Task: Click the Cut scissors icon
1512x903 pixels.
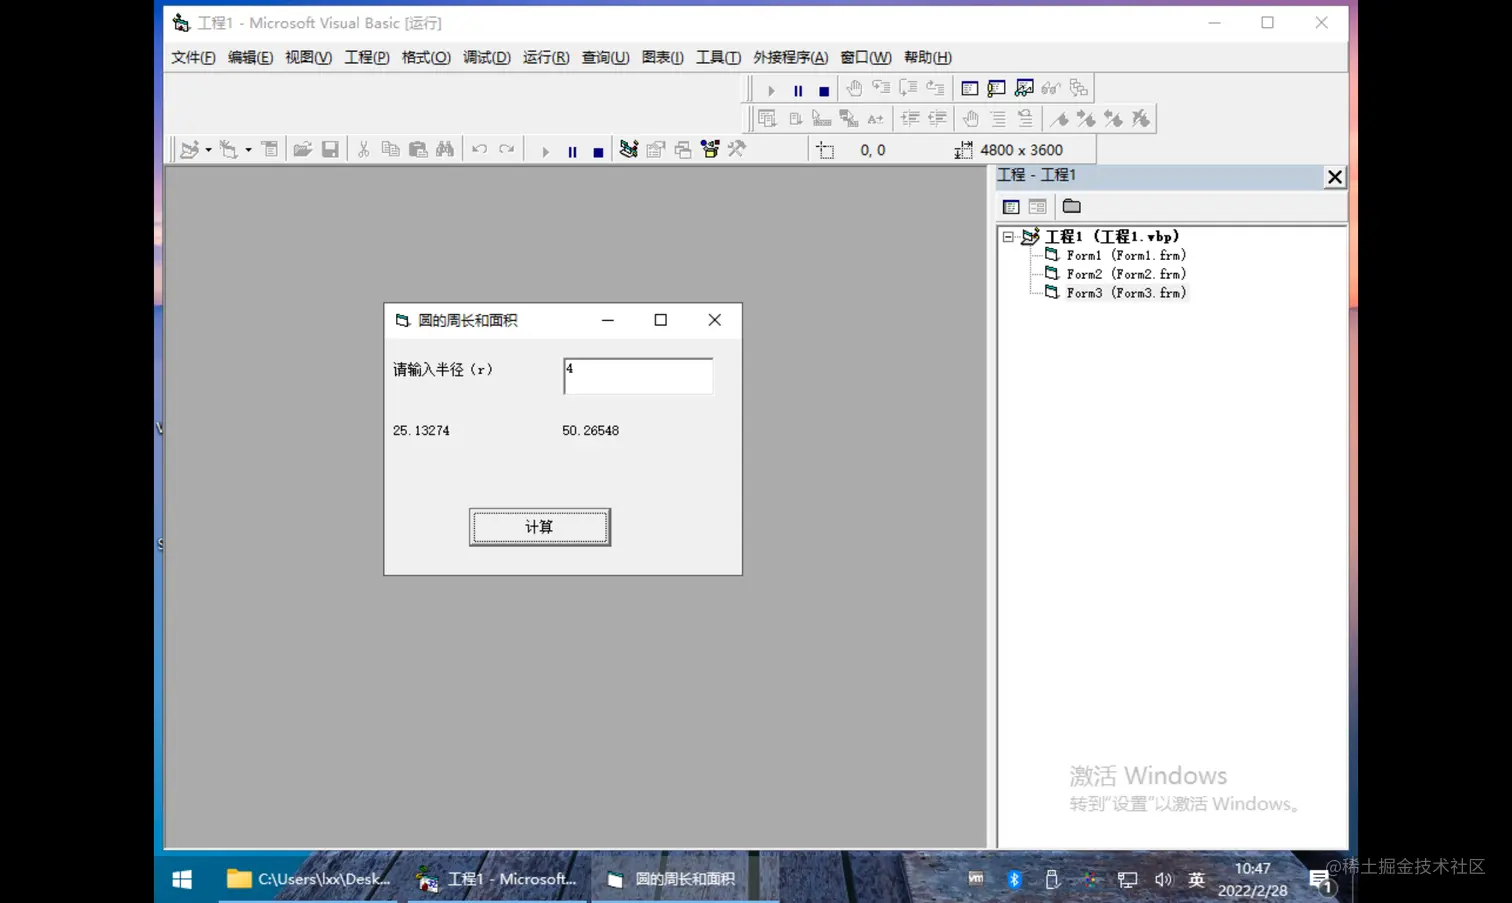Action: 363,150
